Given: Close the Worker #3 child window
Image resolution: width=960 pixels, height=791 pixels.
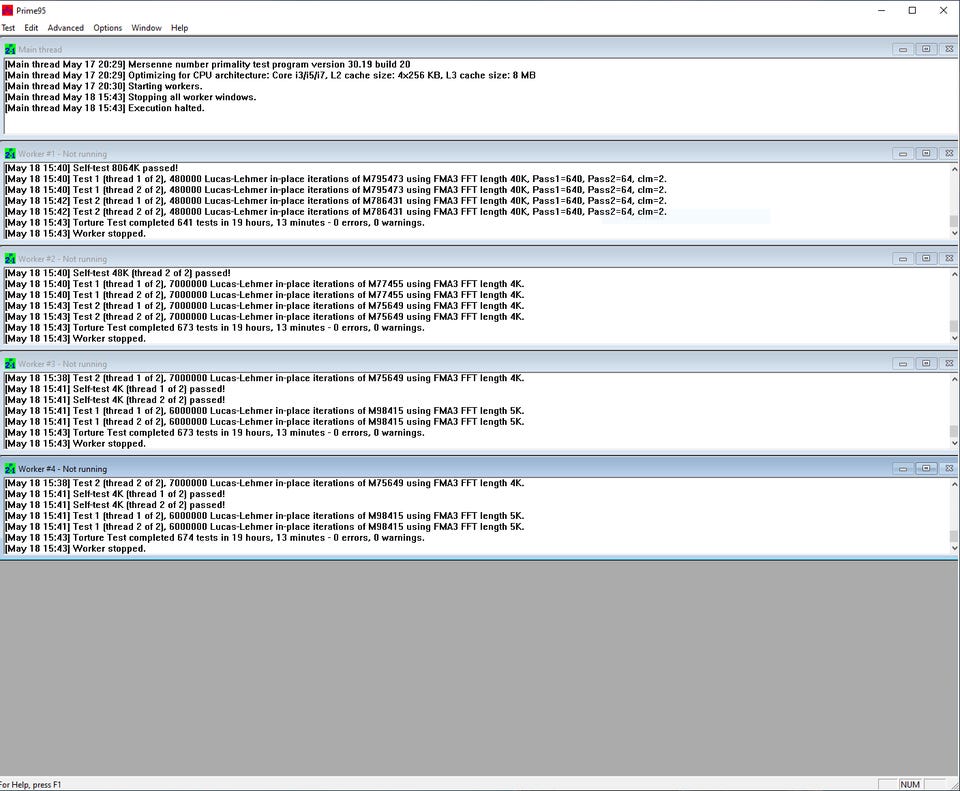Looking at the screenshot, I should tap(948, 364).
